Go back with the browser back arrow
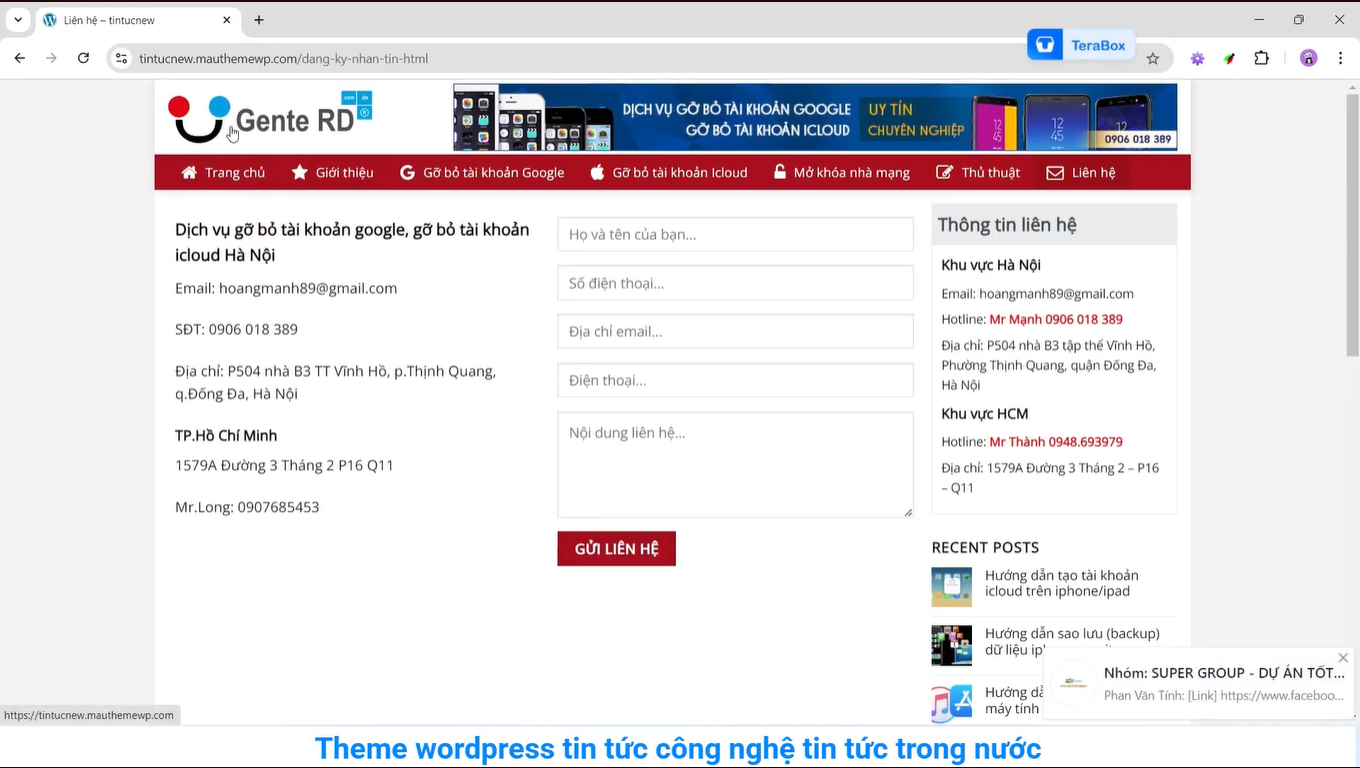The height and width of the screenshot is (768, 1360). 19,58
